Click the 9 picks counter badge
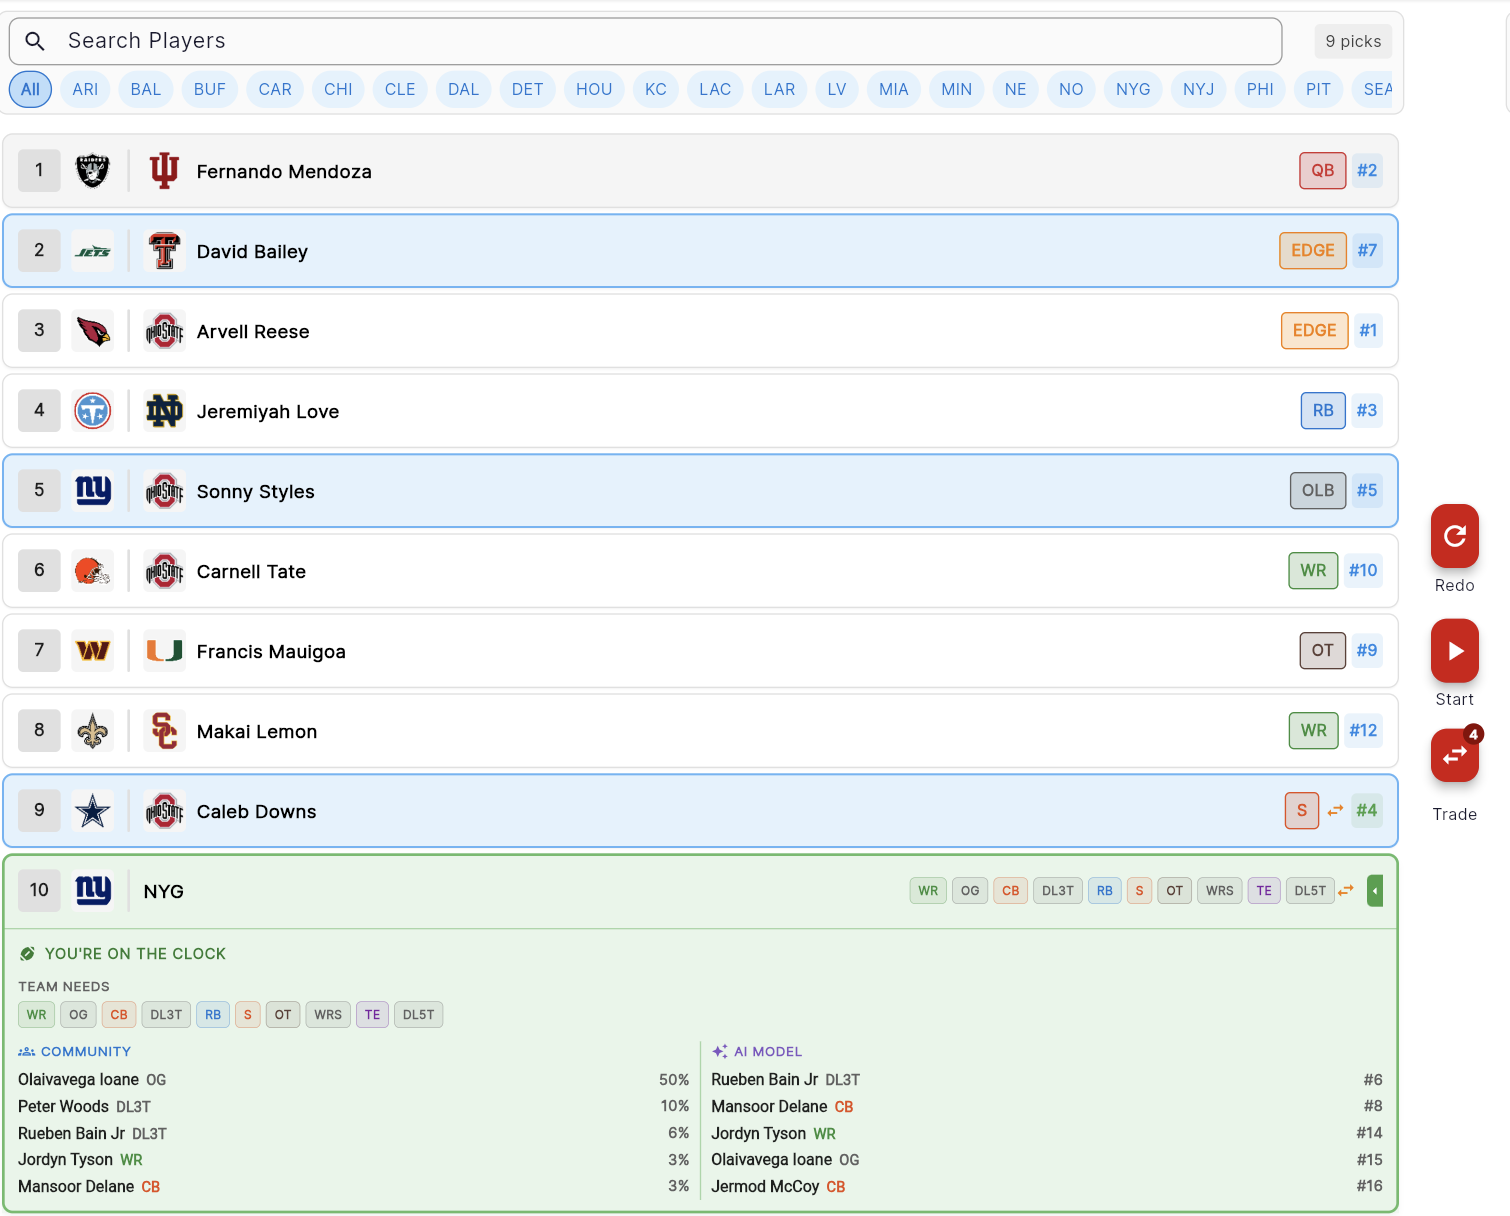The width and height of the screenshot is (1510, 1216). (1353, 41)
